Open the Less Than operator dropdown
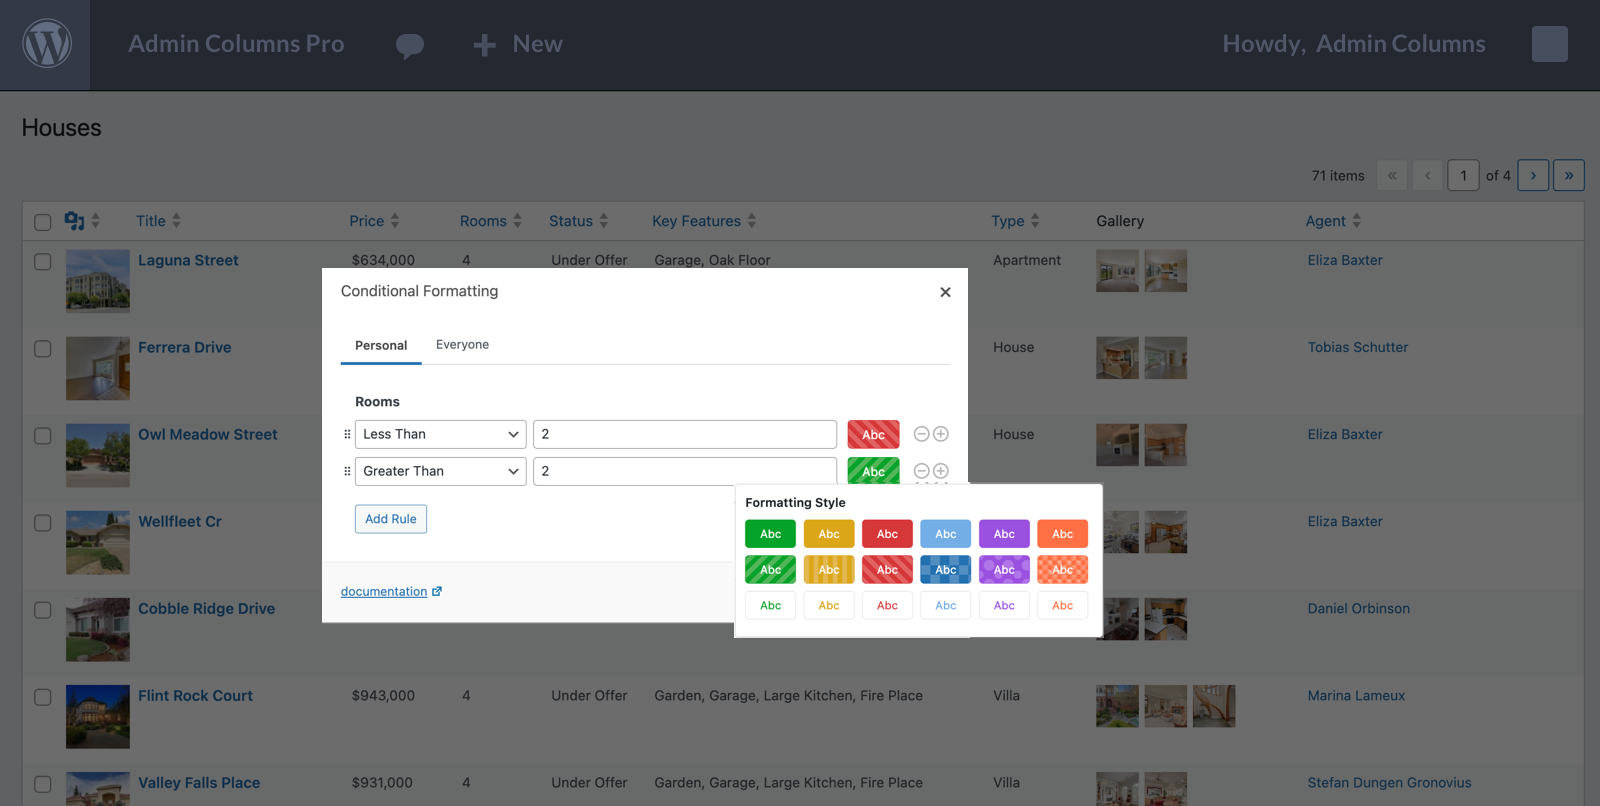 click(x=440, y=434)
